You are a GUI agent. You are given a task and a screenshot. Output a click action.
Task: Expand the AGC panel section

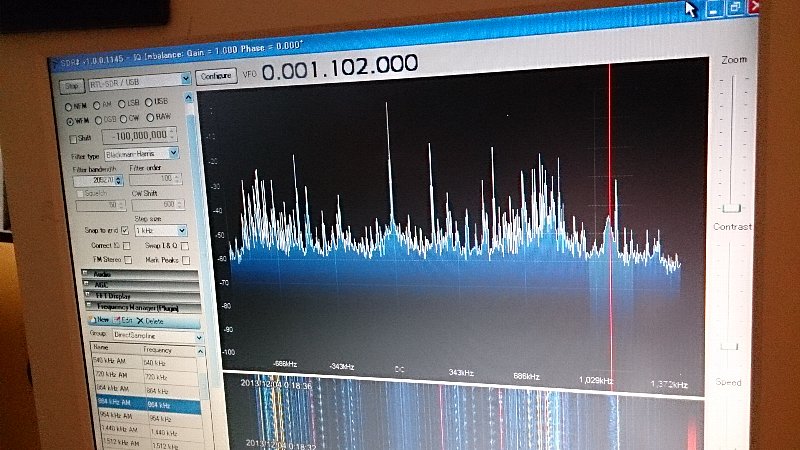click(86, 284)
